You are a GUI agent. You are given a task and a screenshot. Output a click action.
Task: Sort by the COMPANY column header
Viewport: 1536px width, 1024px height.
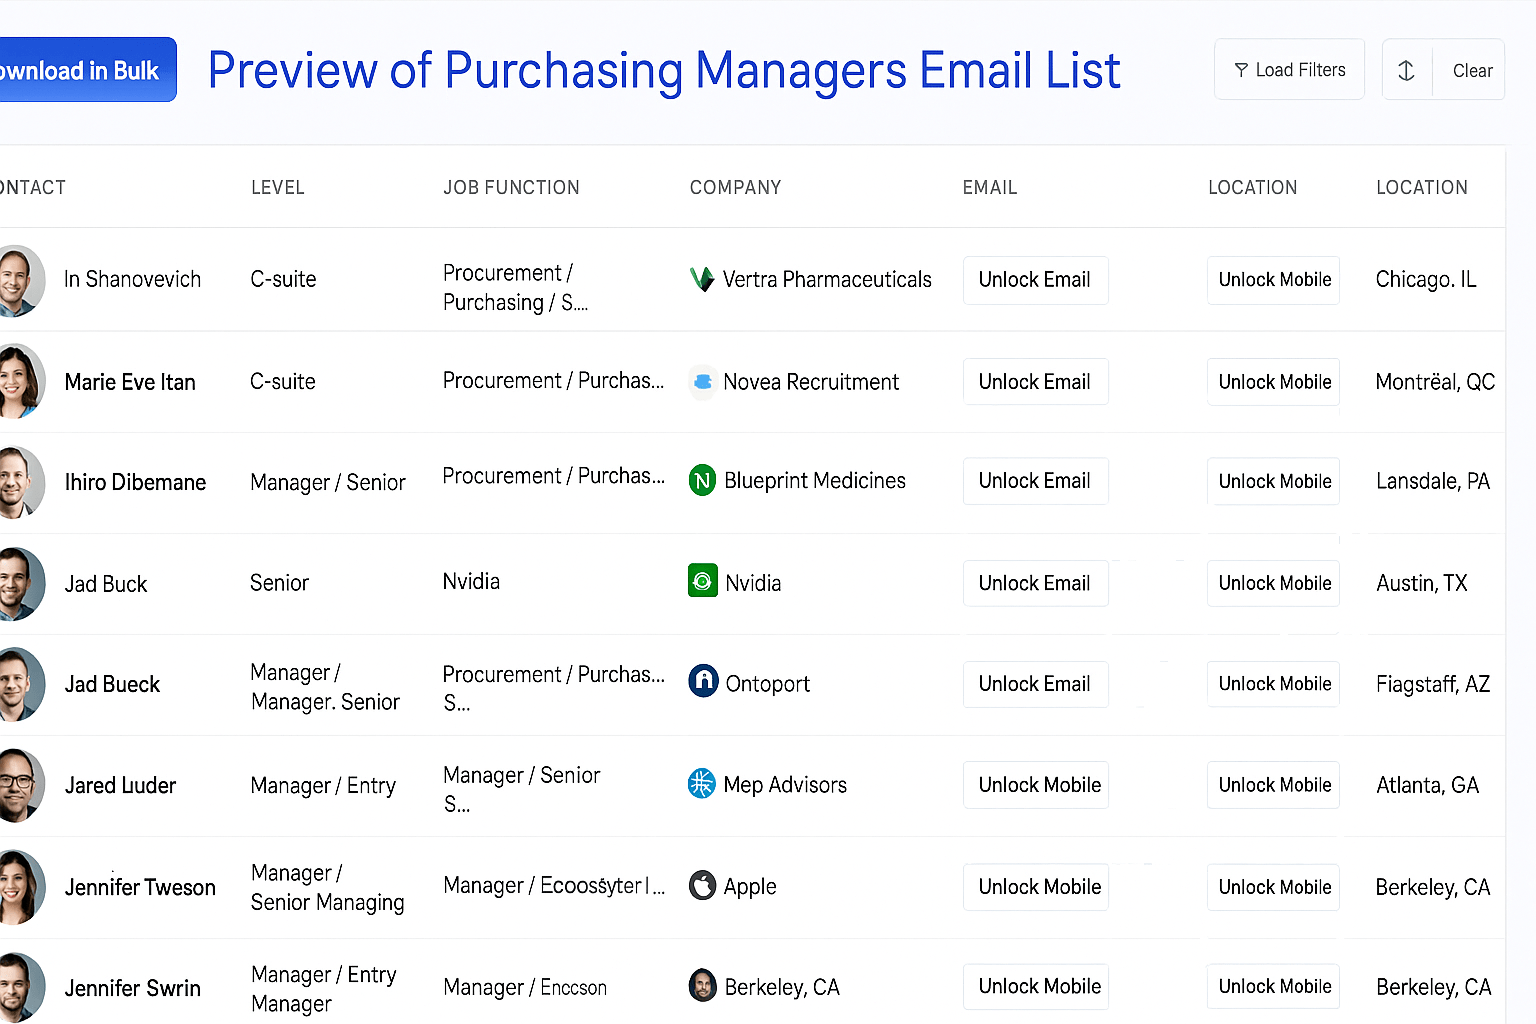(x=735, y=187)
